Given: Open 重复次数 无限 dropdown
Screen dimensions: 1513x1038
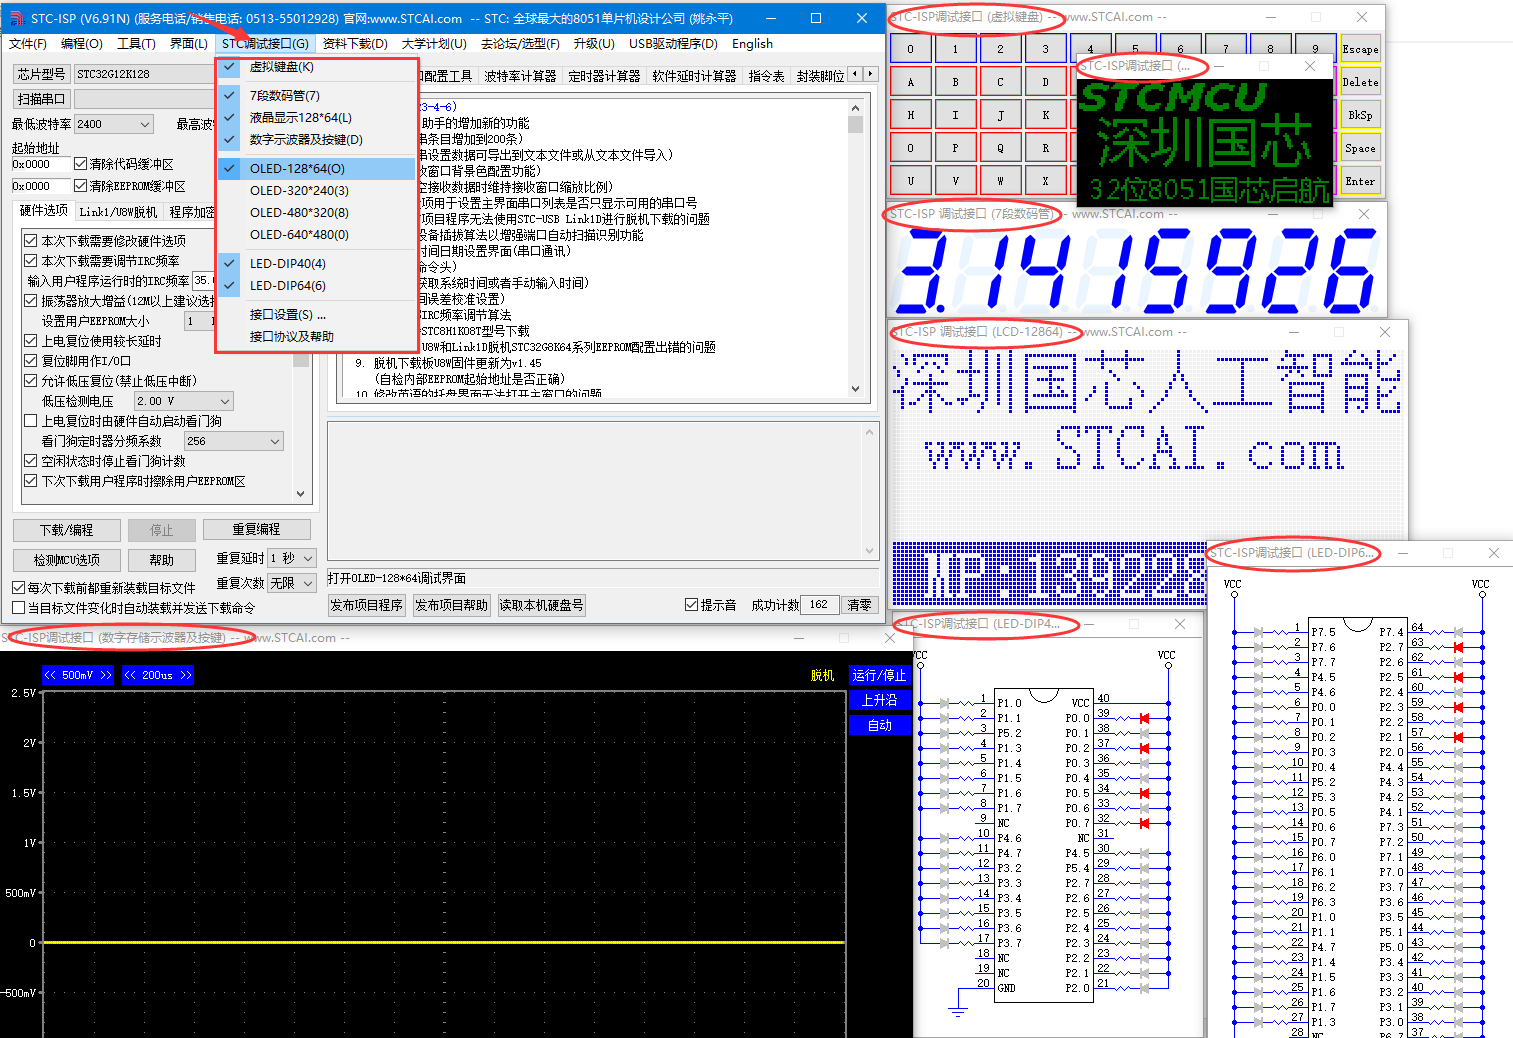Looking at the screenshot, I should 292,582.
